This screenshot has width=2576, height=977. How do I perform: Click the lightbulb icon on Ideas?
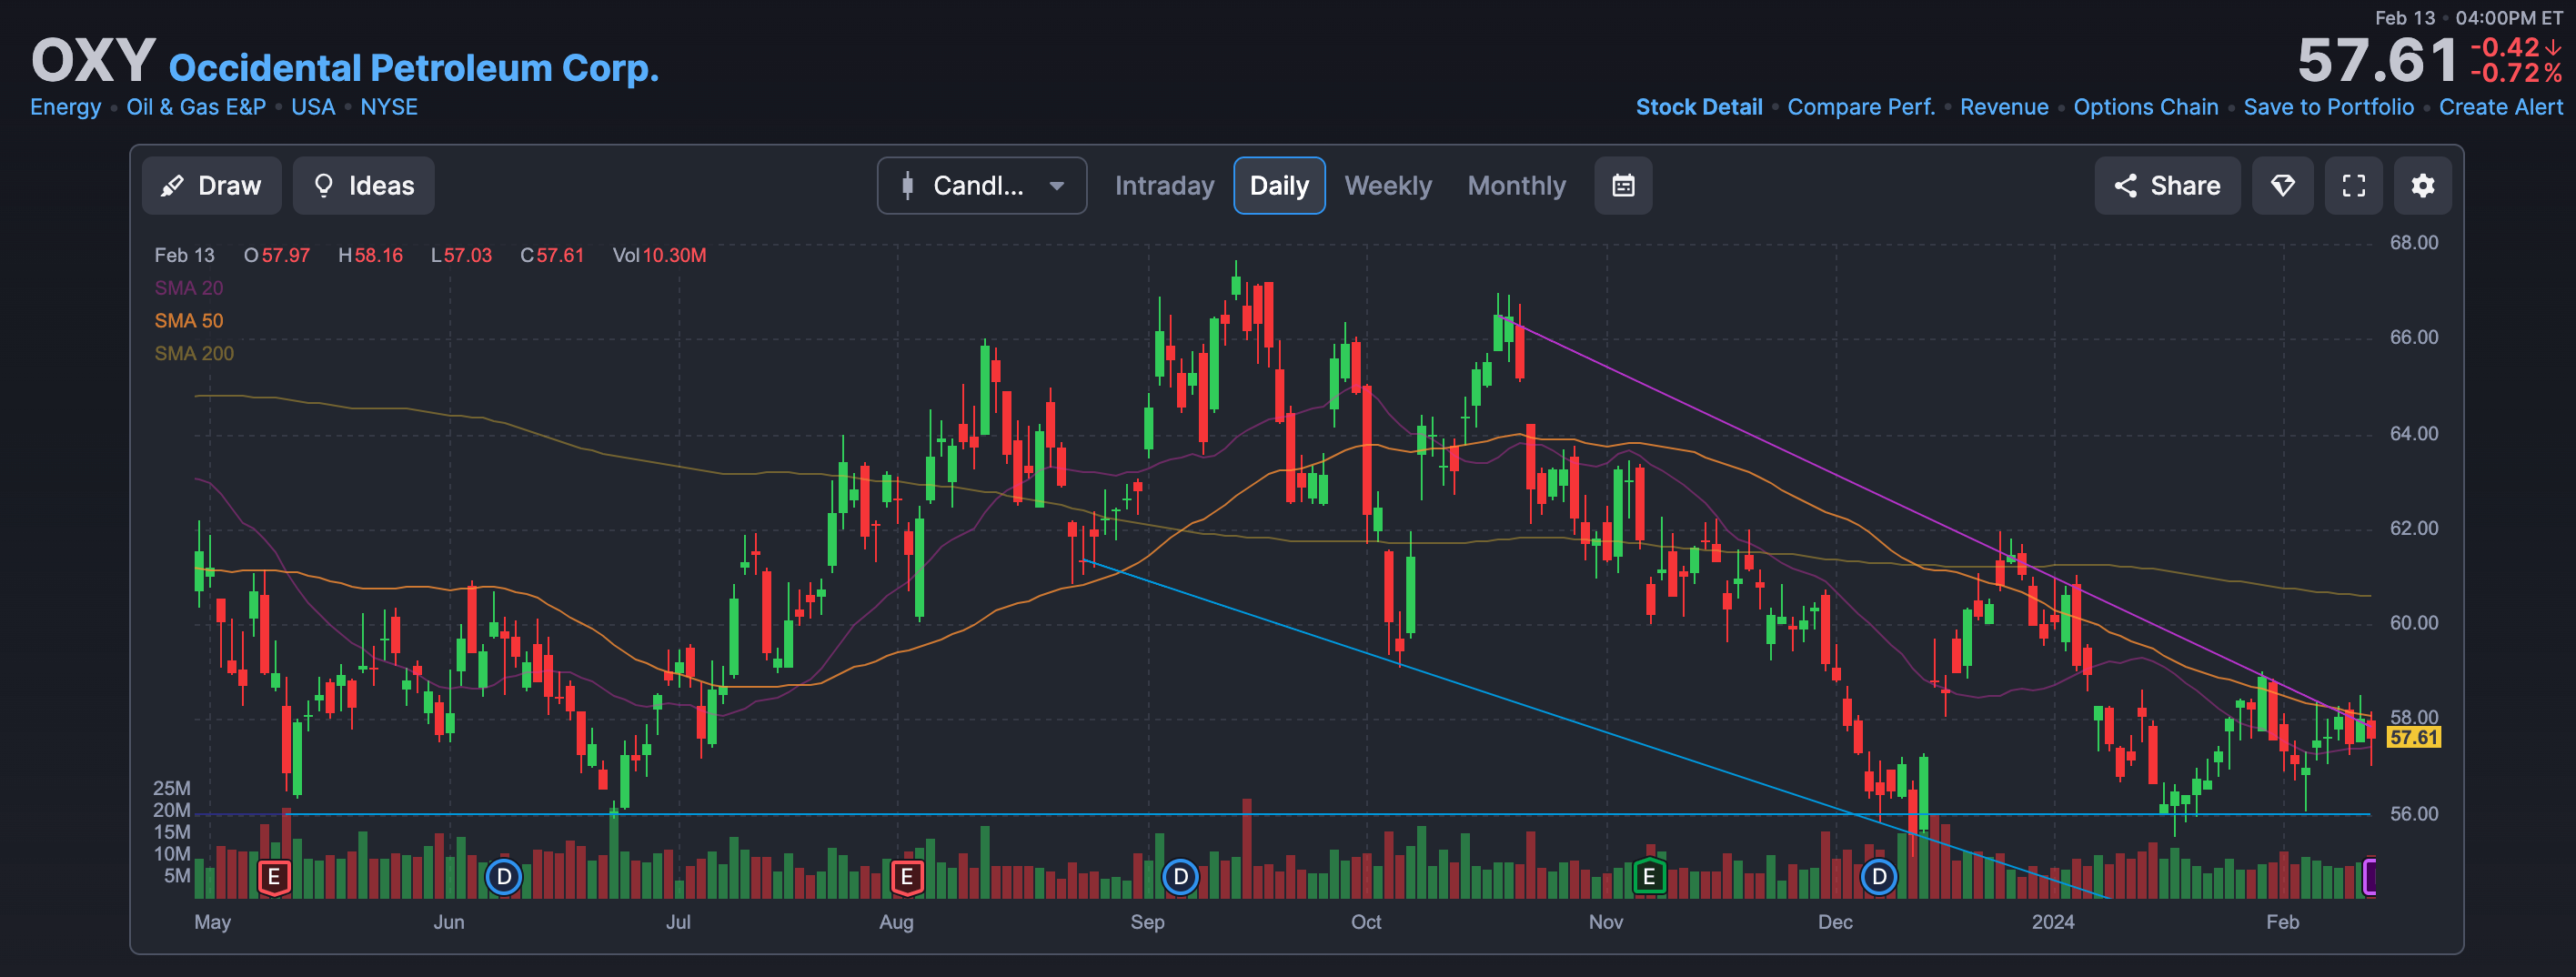point(323,185)
